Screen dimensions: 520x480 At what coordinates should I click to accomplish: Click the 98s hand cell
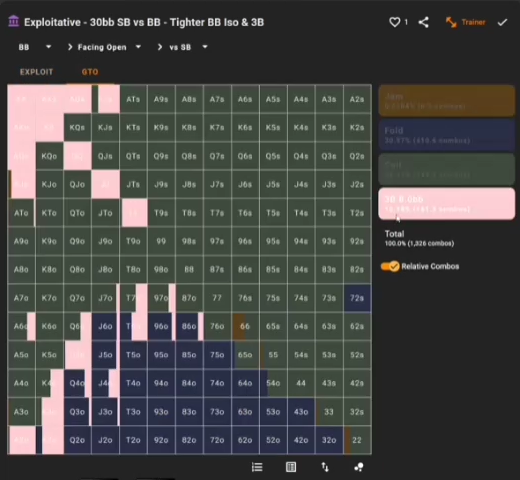(x=189, y=241)
